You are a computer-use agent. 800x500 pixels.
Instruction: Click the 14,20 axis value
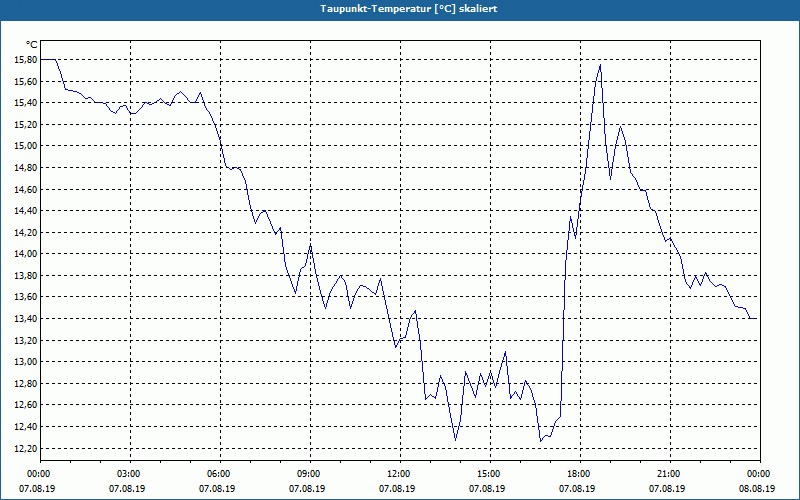(26, 233)
